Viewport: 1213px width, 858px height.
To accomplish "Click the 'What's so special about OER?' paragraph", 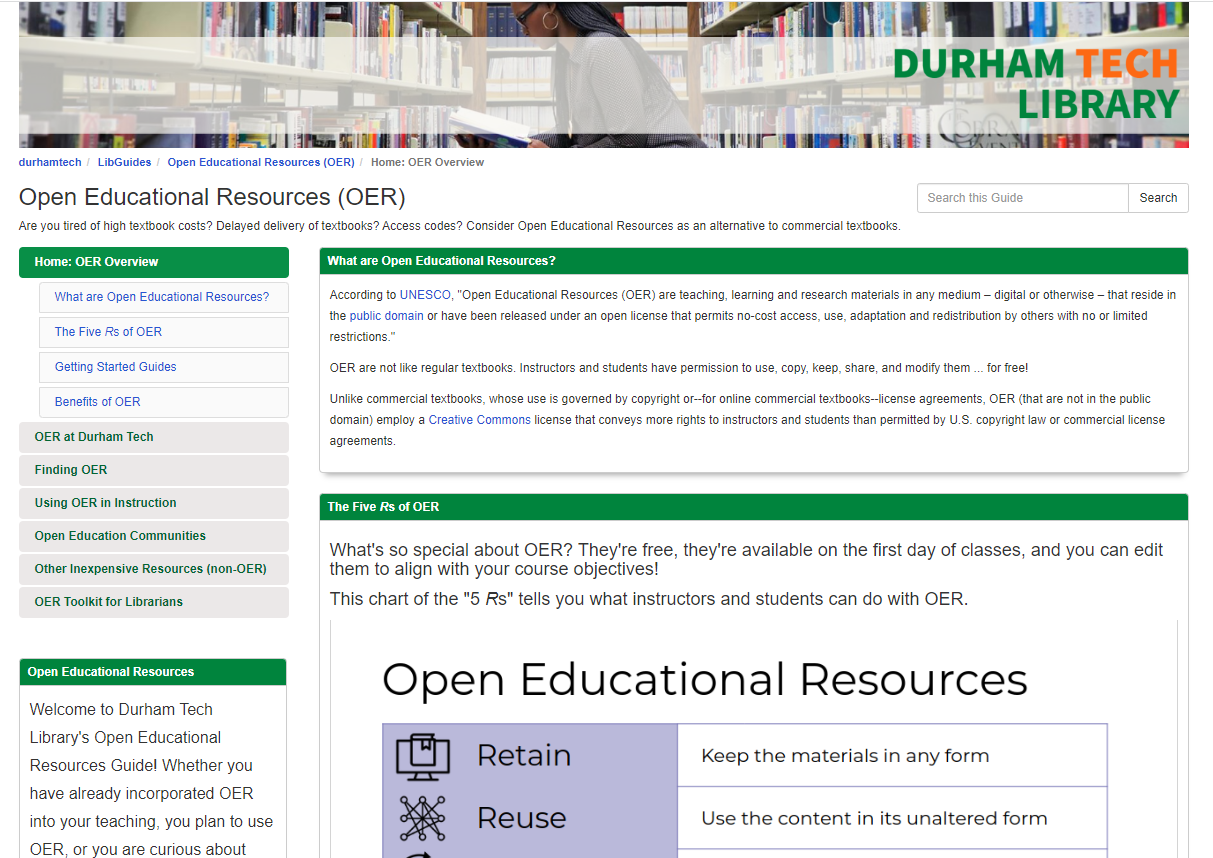I will (747, 560).
